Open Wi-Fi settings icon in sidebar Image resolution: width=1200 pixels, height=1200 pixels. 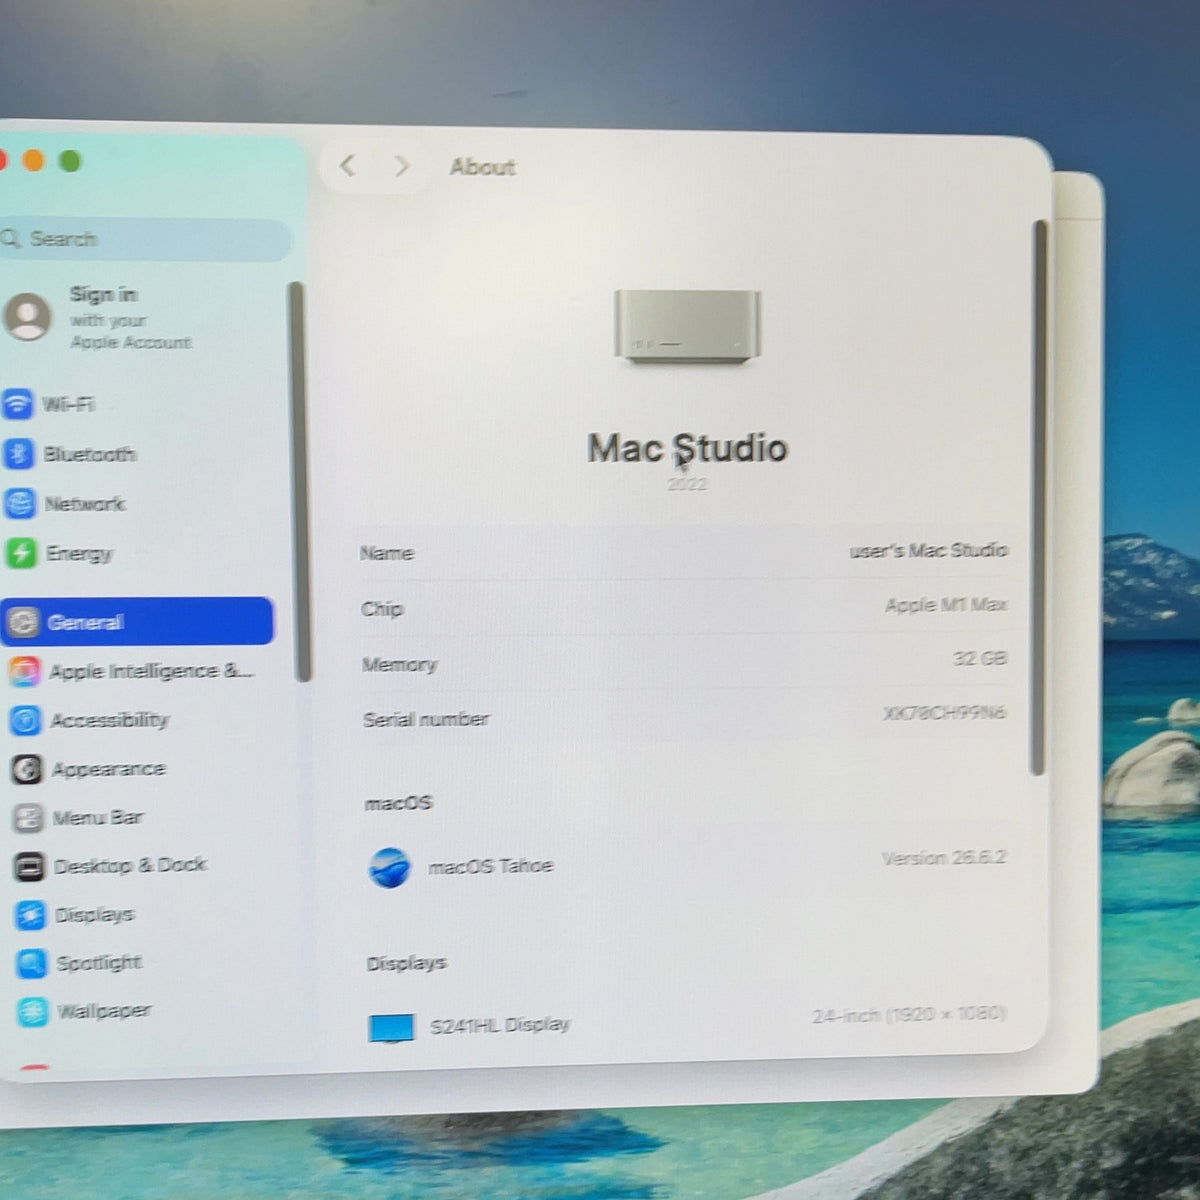pyautogui.click(x=18, y=404)
